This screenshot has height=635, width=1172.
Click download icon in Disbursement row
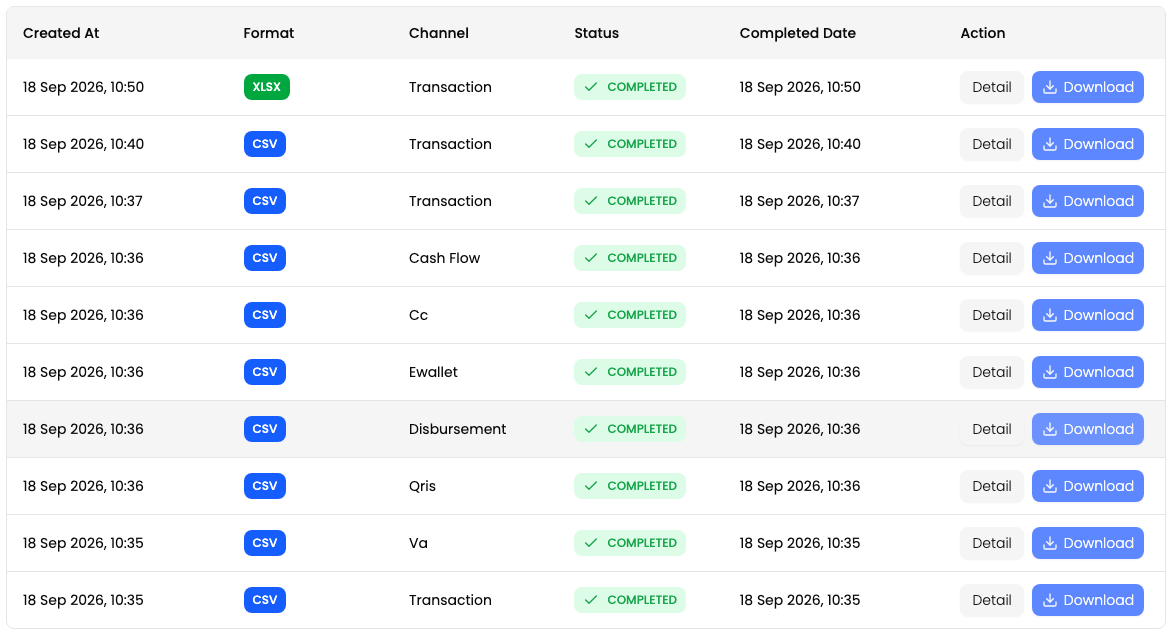click(x=1049, y=429)
